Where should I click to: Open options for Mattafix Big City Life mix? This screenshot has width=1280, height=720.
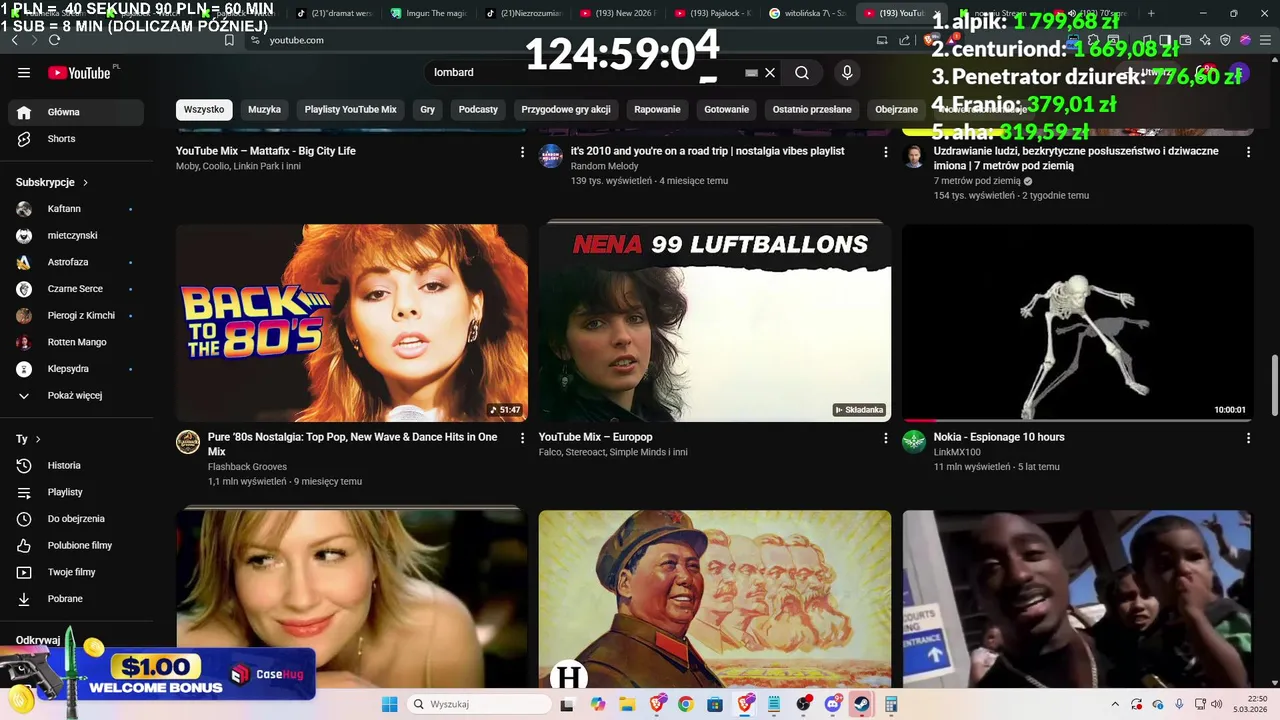(x=522, y=152)
